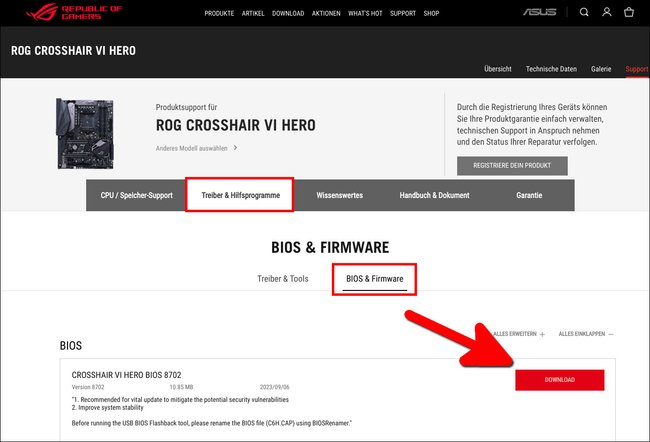
Task: Select the red Support product tab
Action: (x=637, y=69)
